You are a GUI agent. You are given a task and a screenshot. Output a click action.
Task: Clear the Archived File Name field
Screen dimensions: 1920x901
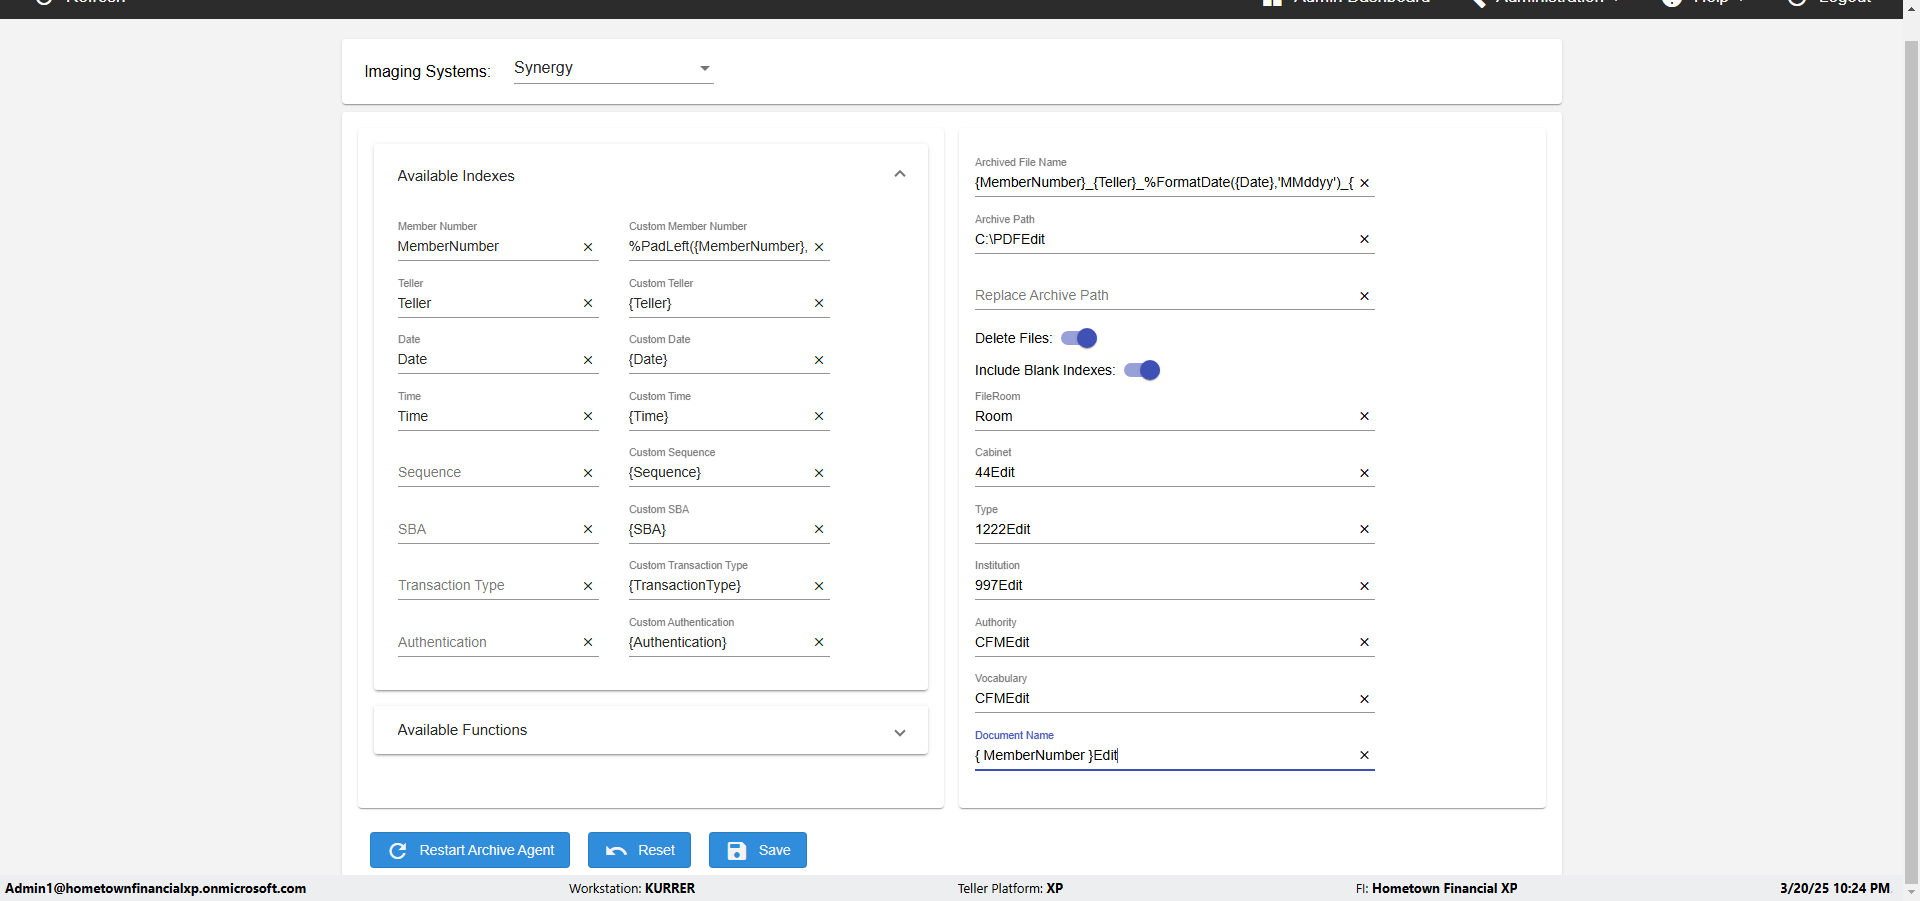1364,183
